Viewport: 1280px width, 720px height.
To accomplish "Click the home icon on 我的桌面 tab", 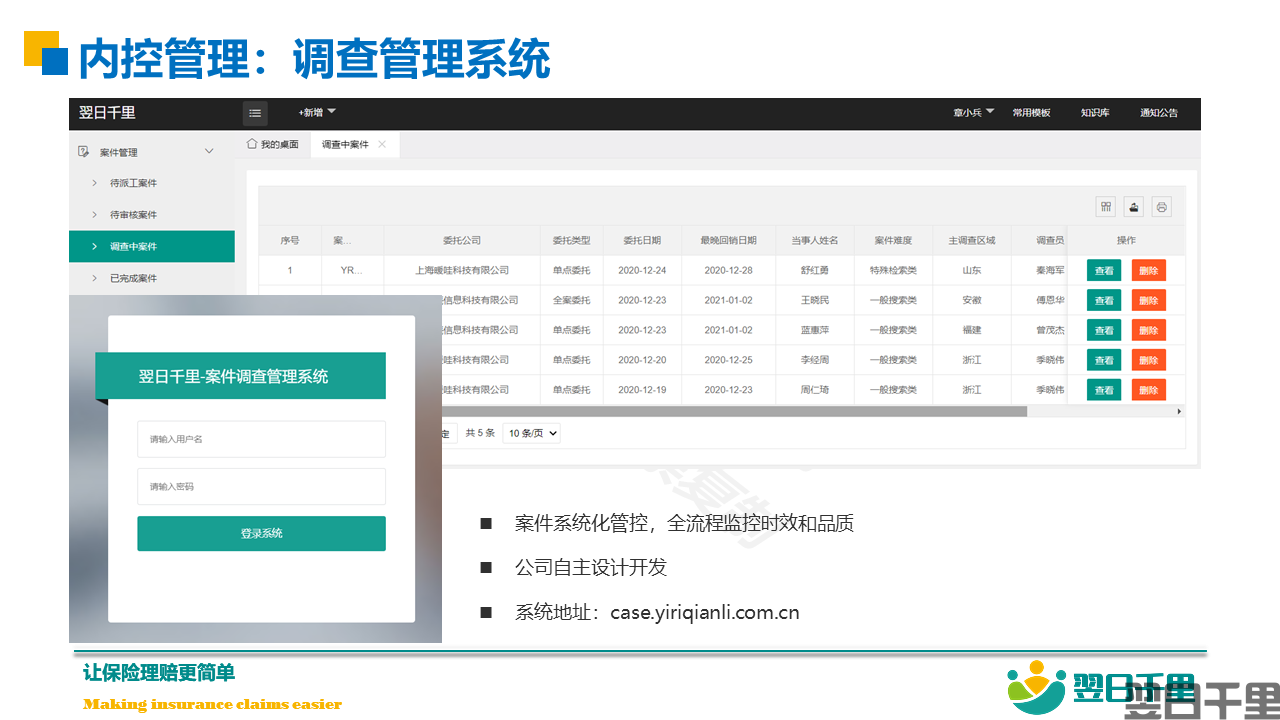I will [x=252, y=144].
